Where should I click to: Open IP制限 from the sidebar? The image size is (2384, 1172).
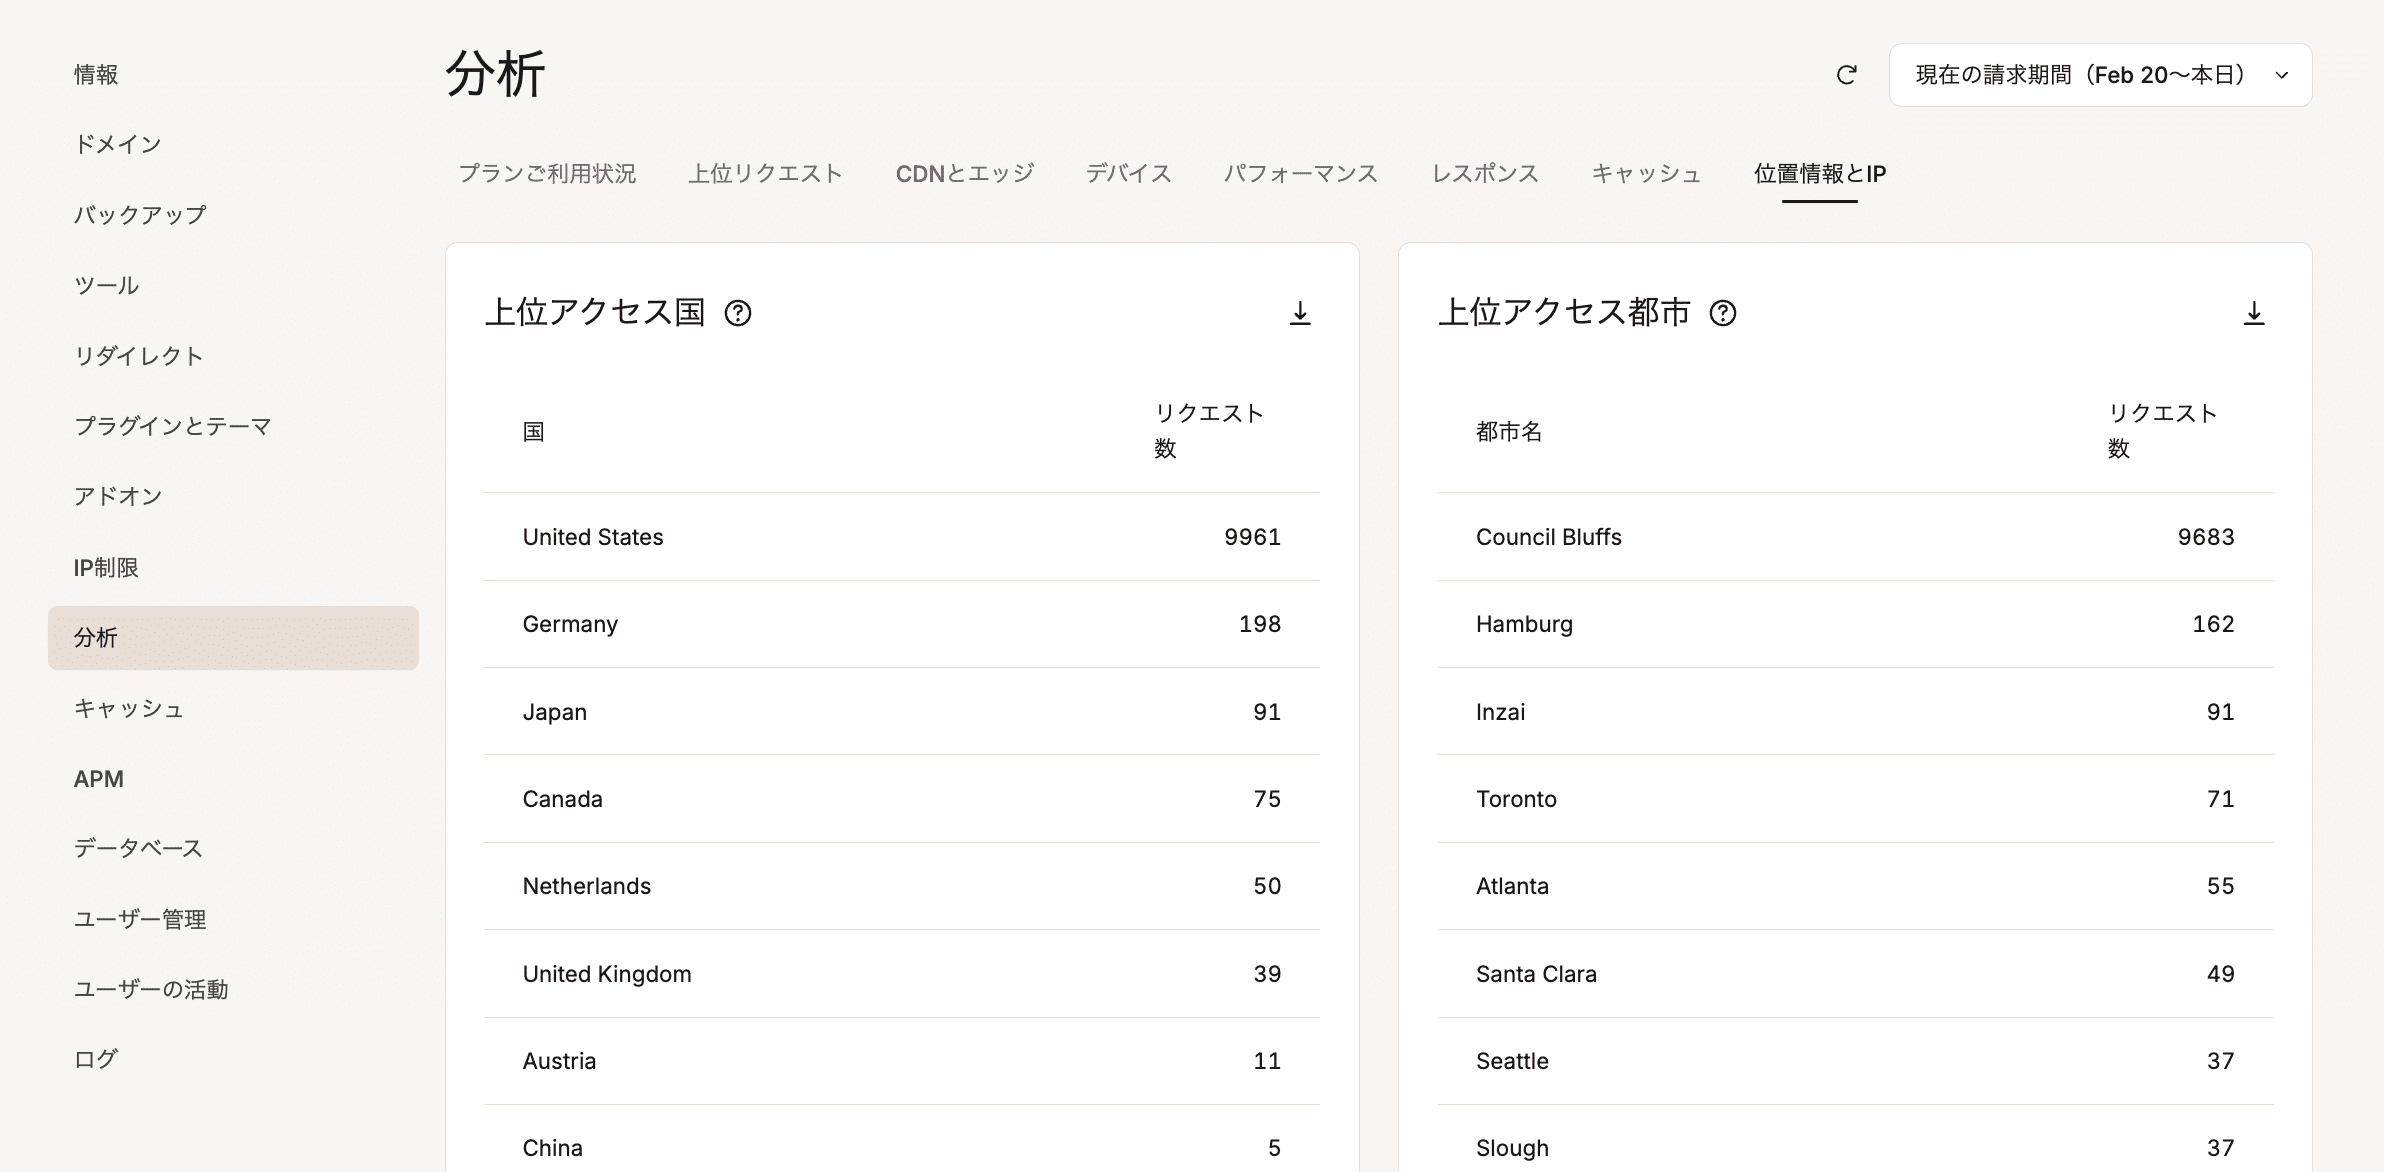(x=105, y=567)
